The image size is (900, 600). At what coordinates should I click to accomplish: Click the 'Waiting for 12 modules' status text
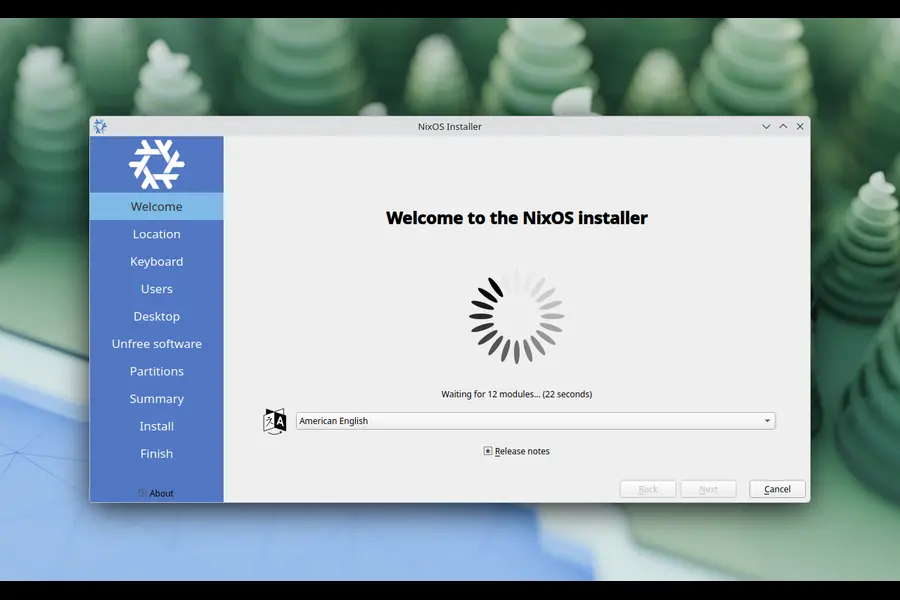pyautogui.click(x=516, y=394)
